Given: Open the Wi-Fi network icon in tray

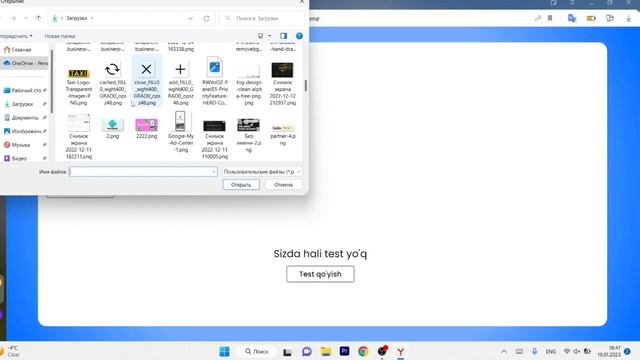Looking at the screenshot, I should point(567,351).
